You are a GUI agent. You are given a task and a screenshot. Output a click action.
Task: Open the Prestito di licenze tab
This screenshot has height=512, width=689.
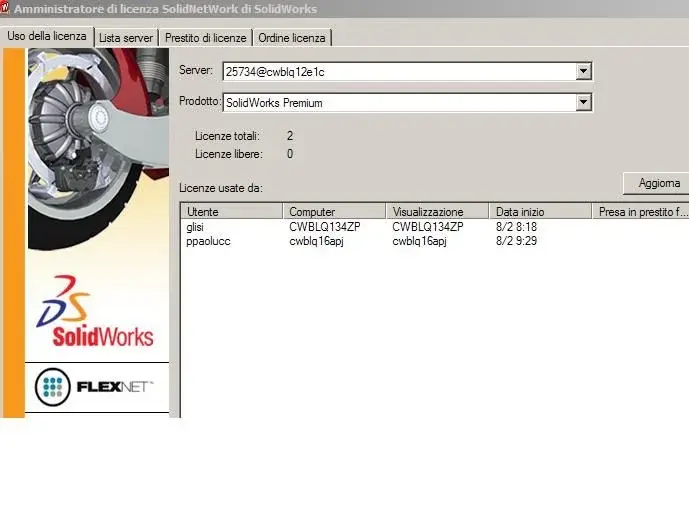[x=206, y=38]
